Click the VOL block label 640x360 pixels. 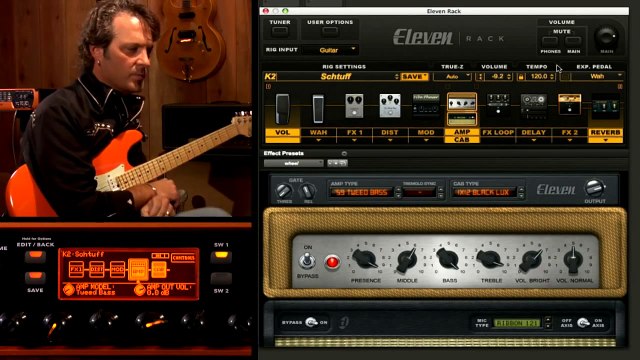click(x=282, y=132)
